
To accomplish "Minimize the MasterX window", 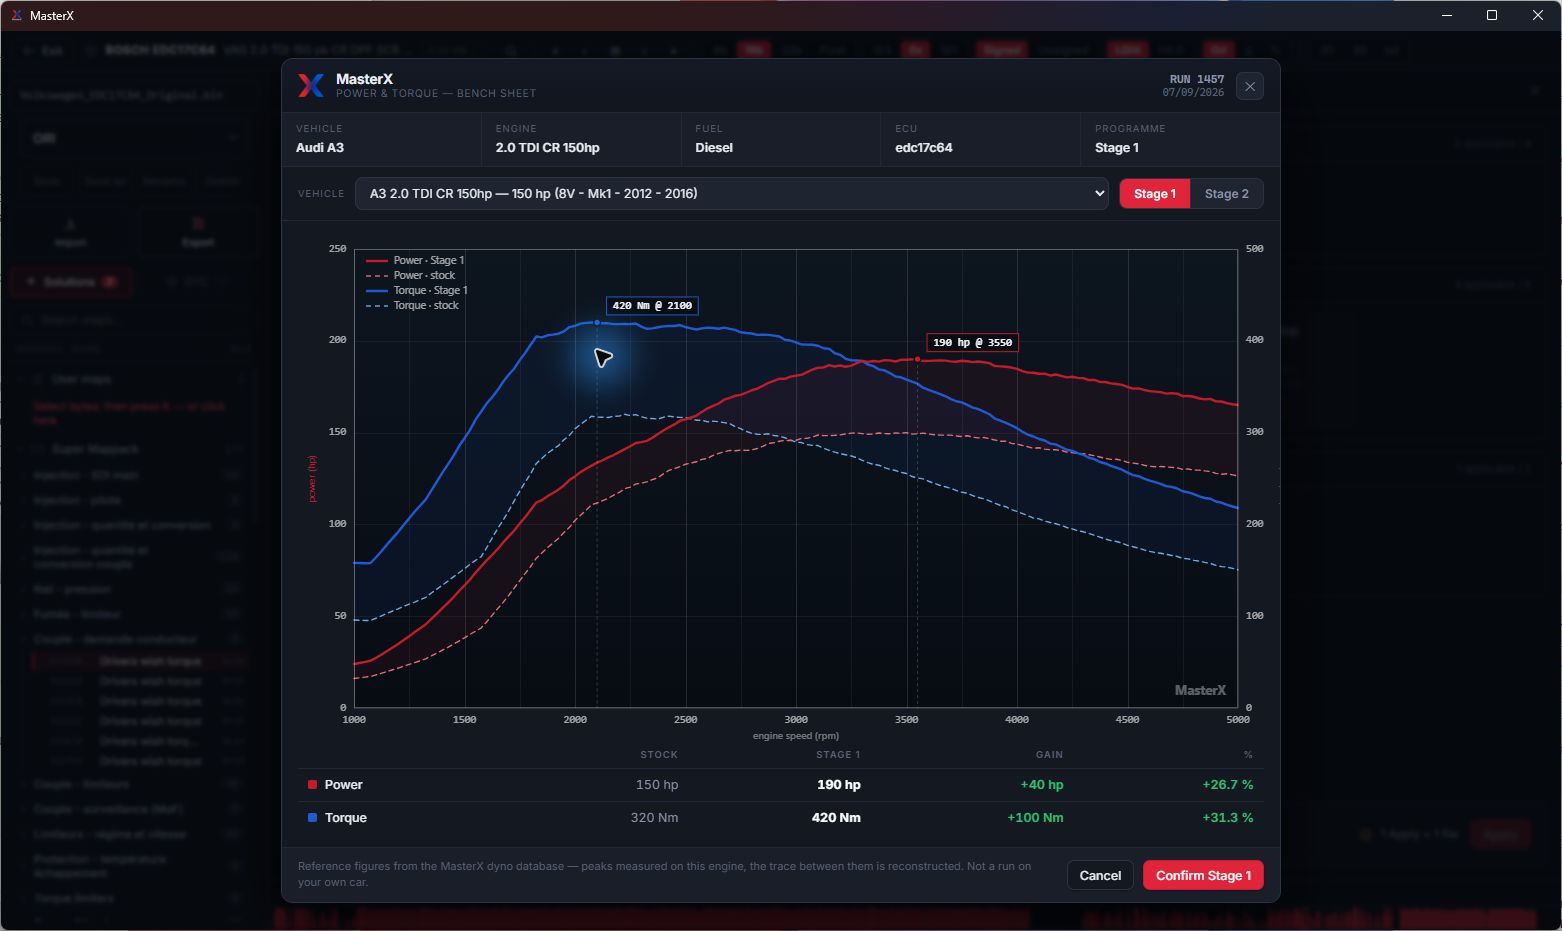I will click(1447, 15).
